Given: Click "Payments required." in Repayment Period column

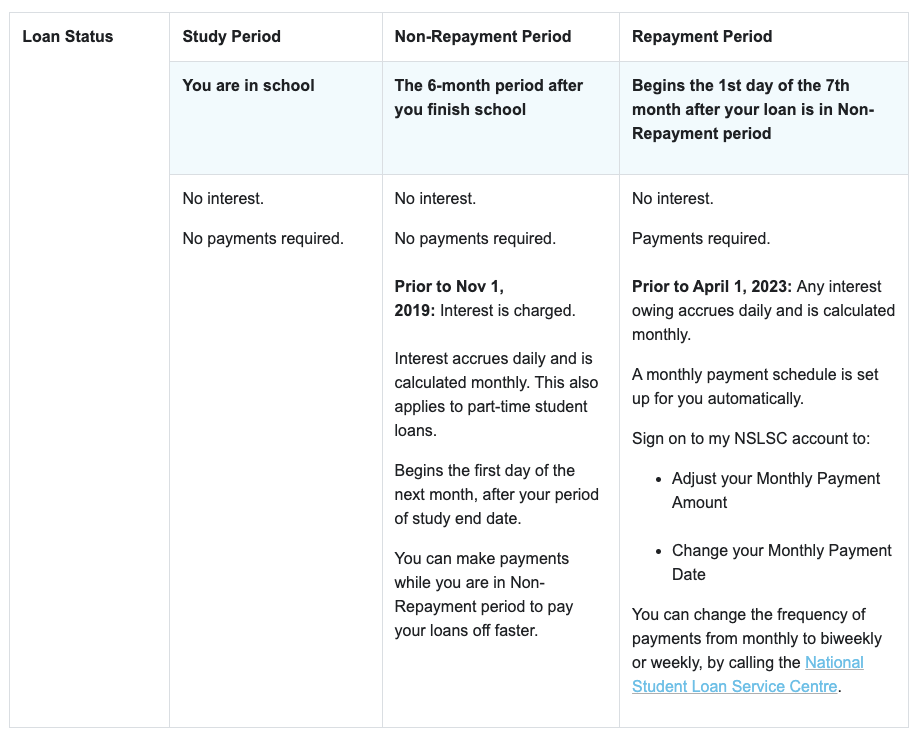Looking at the screenshot, I should point(700,238).
